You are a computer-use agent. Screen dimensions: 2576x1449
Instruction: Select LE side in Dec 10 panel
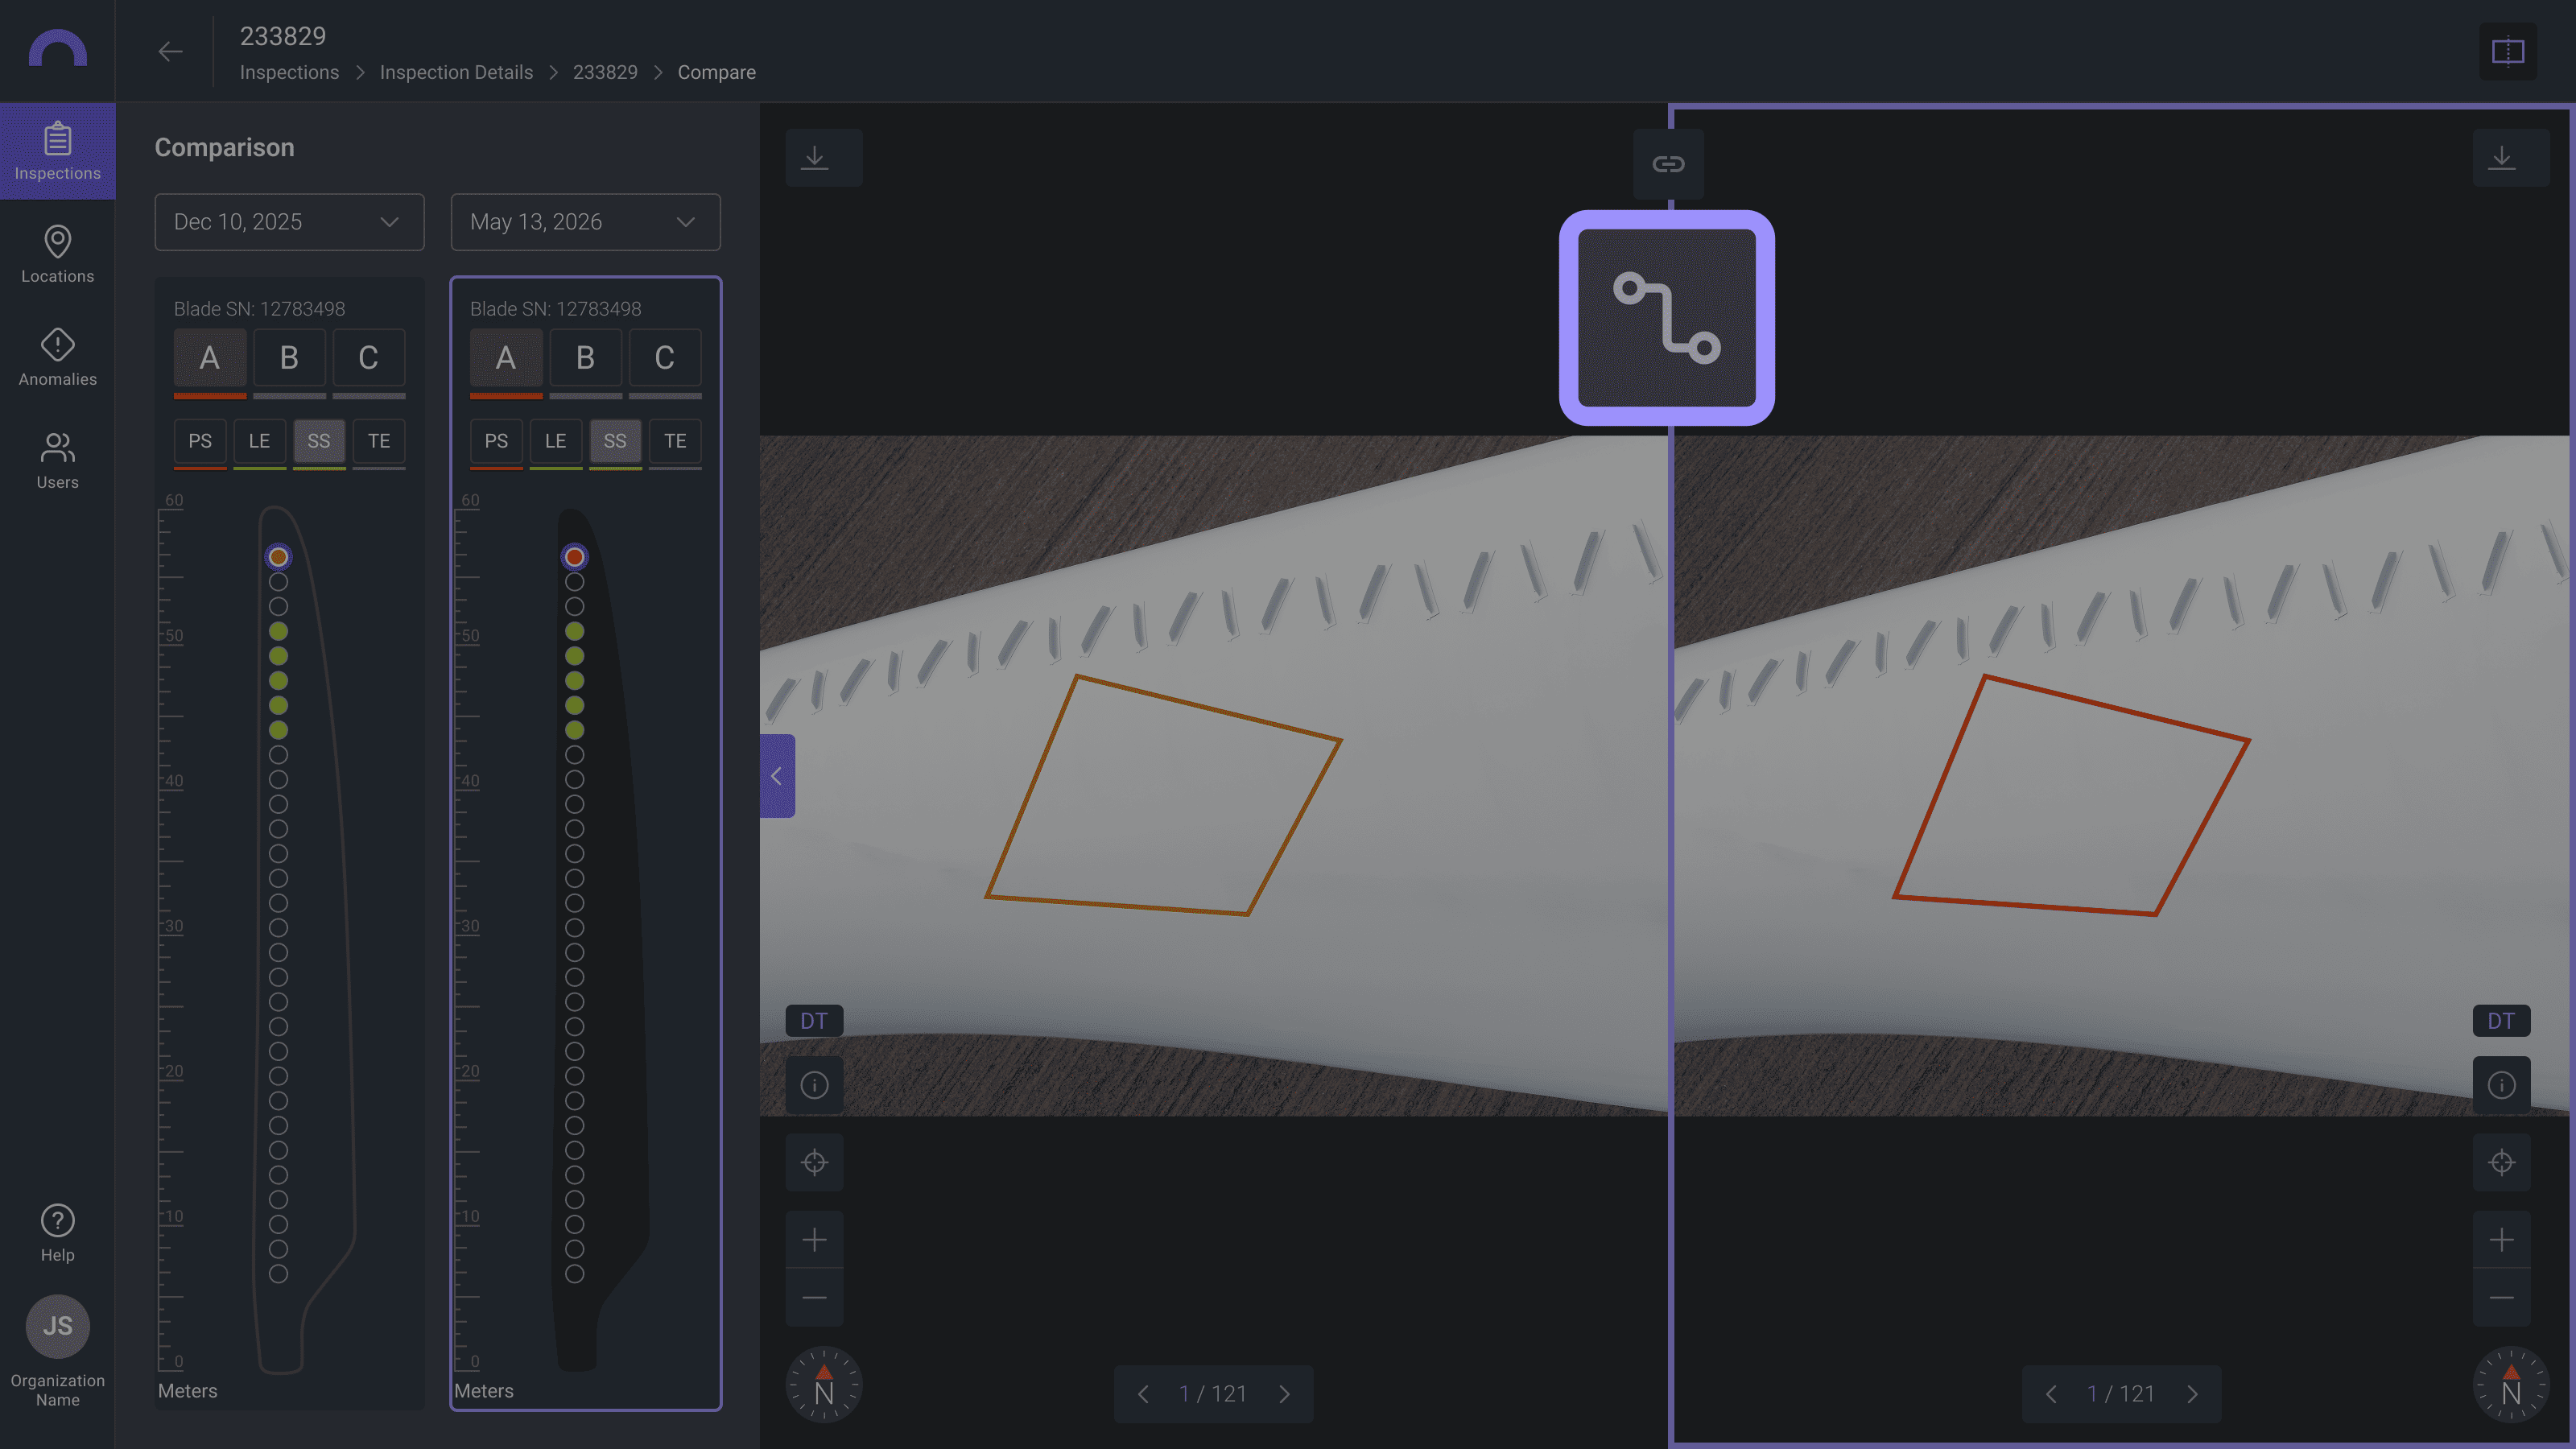click(x=259, y=441)
